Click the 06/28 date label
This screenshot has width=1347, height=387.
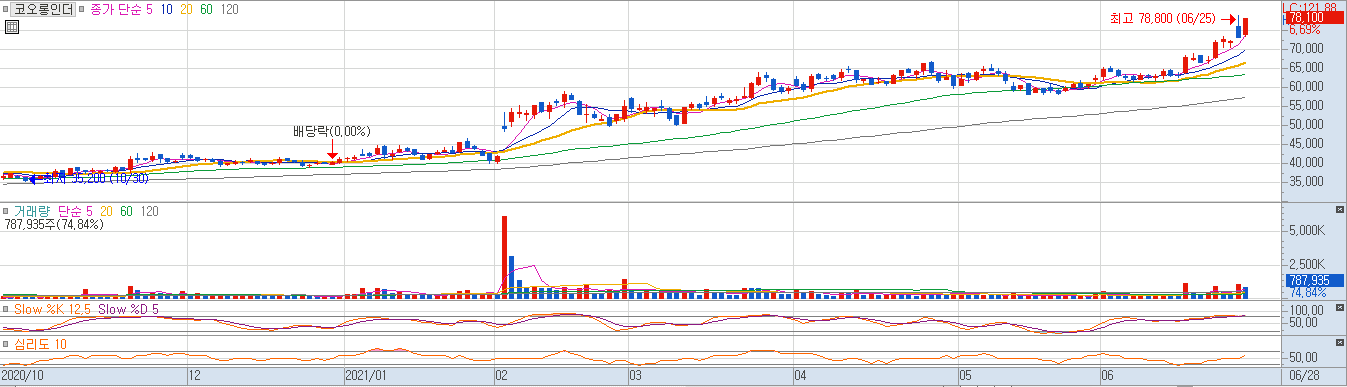(1304, 376)
